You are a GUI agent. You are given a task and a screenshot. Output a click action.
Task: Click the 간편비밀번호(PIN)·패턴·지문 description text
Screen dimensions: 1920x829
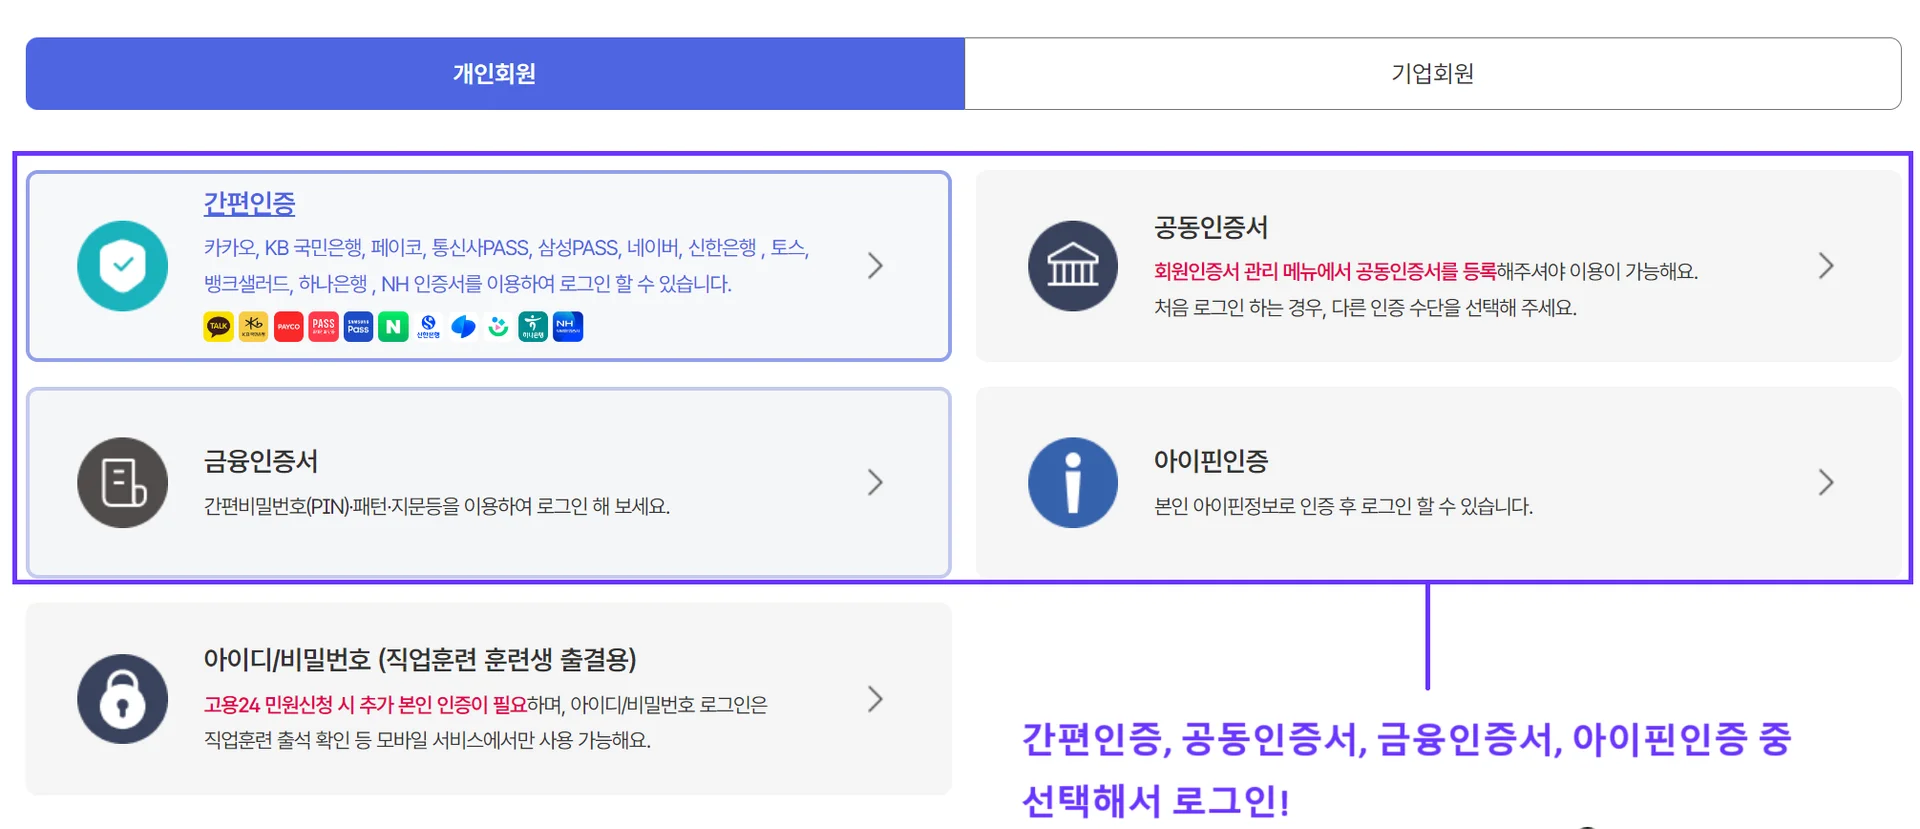(x=437, y=506)
